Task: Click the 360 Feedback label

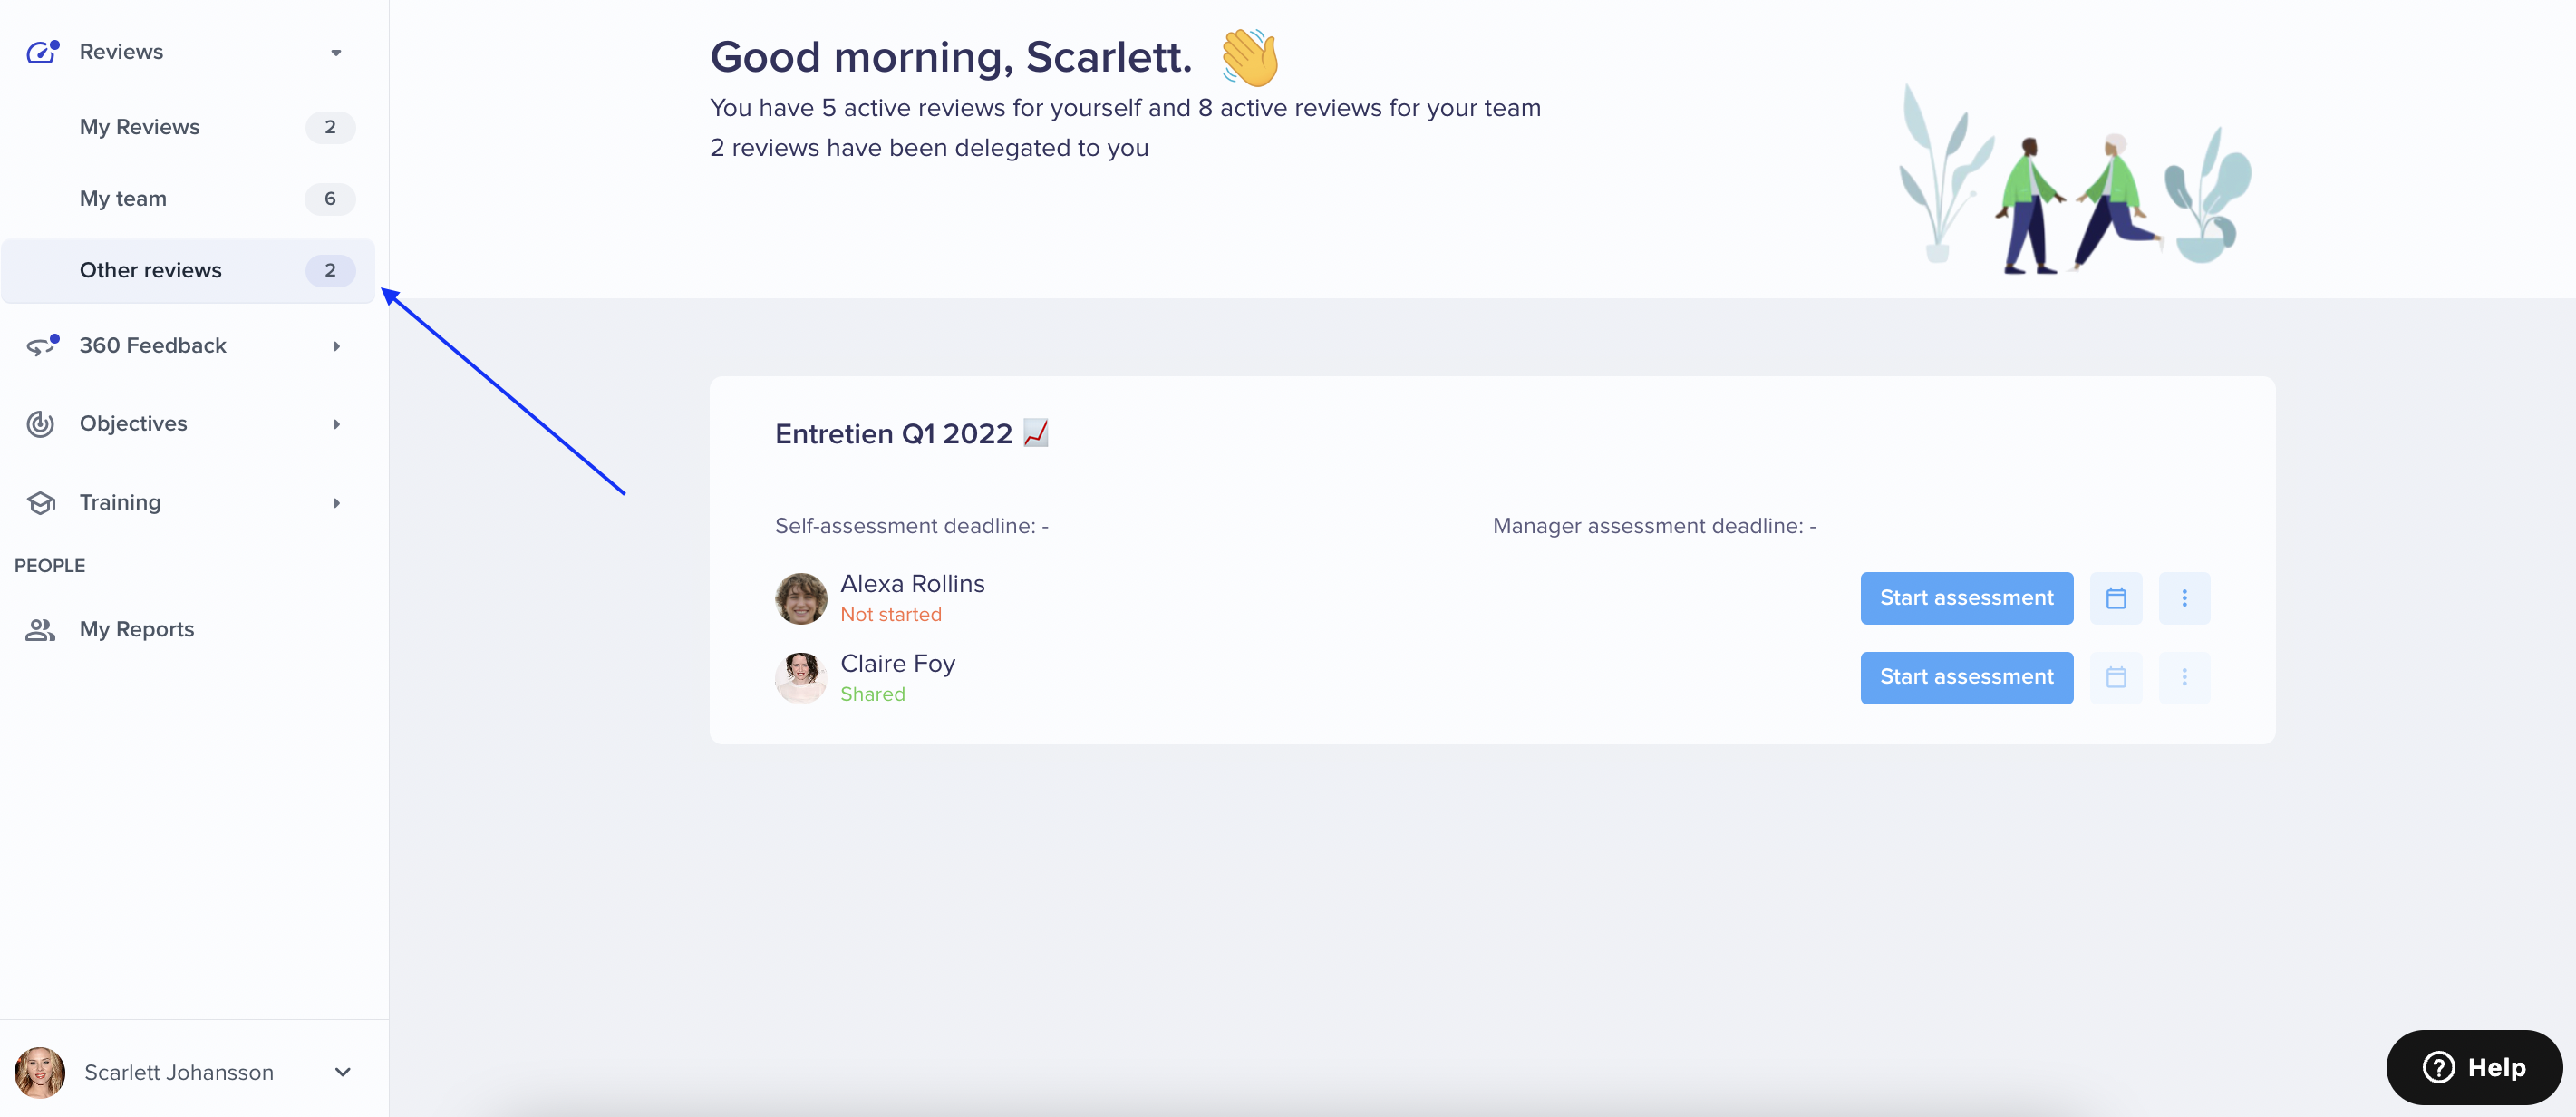Action: [153, 346]
